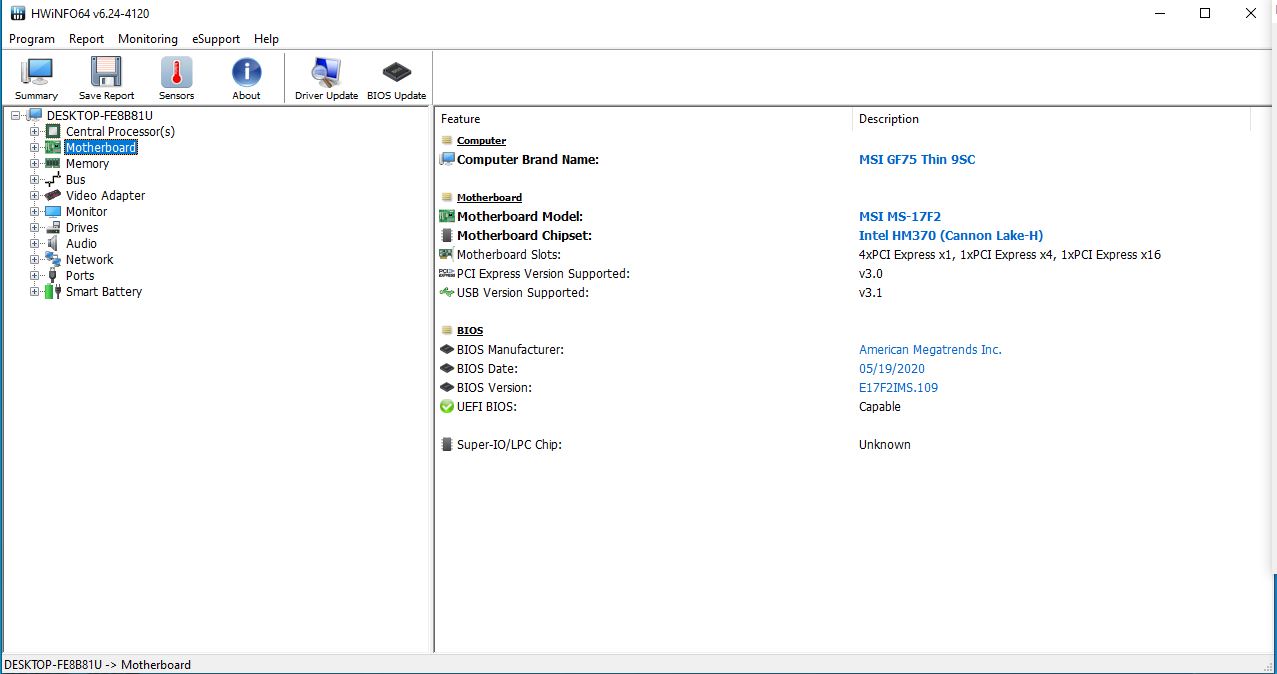This screenshot has height=674, width=1277.
Task: Click the BIOS Manufacturer row label
Action: pos(510,349)
